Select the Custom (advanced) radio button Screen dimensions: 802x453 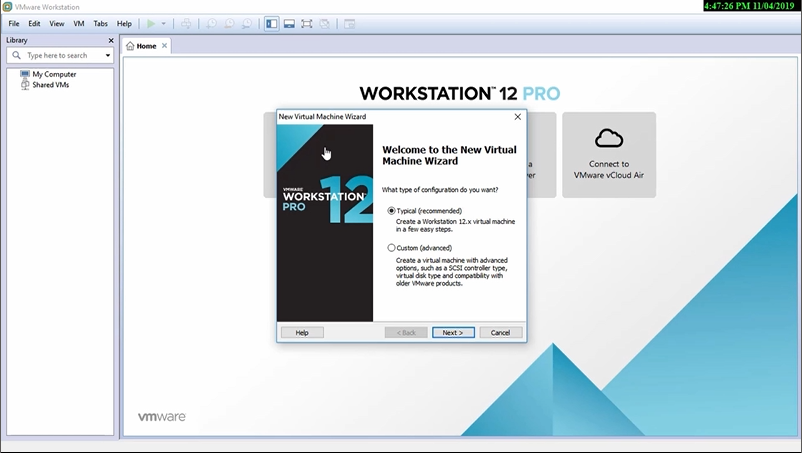coord(391,248)
